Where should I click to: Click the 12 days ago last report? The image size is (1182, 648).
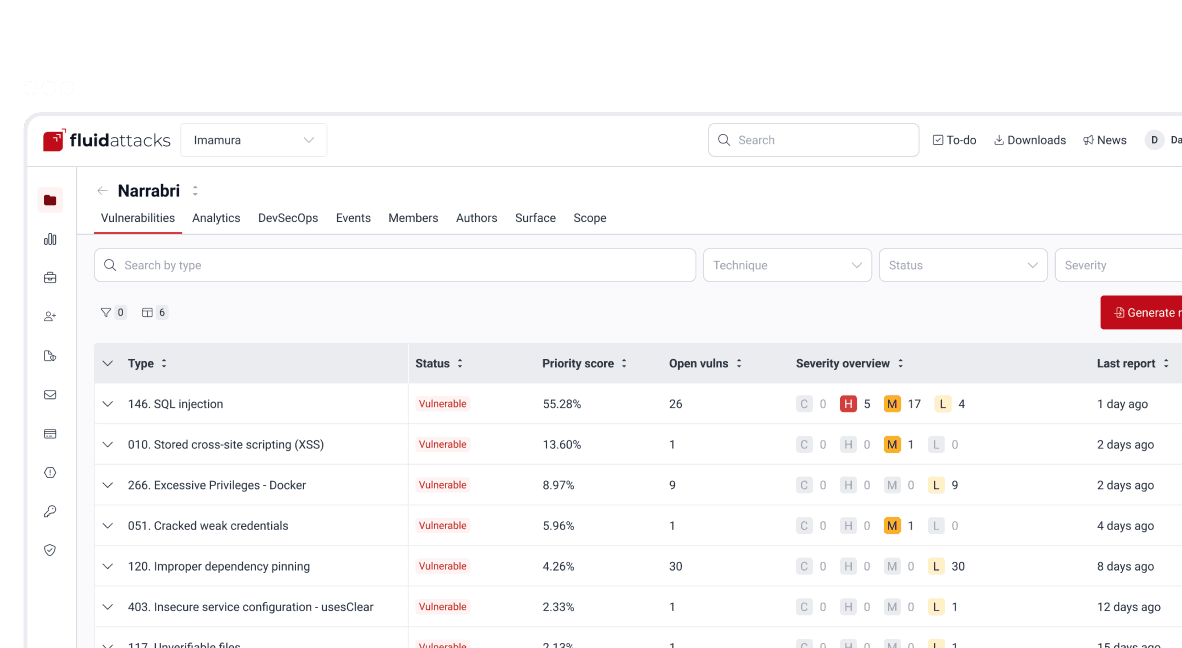(1128, 607)
